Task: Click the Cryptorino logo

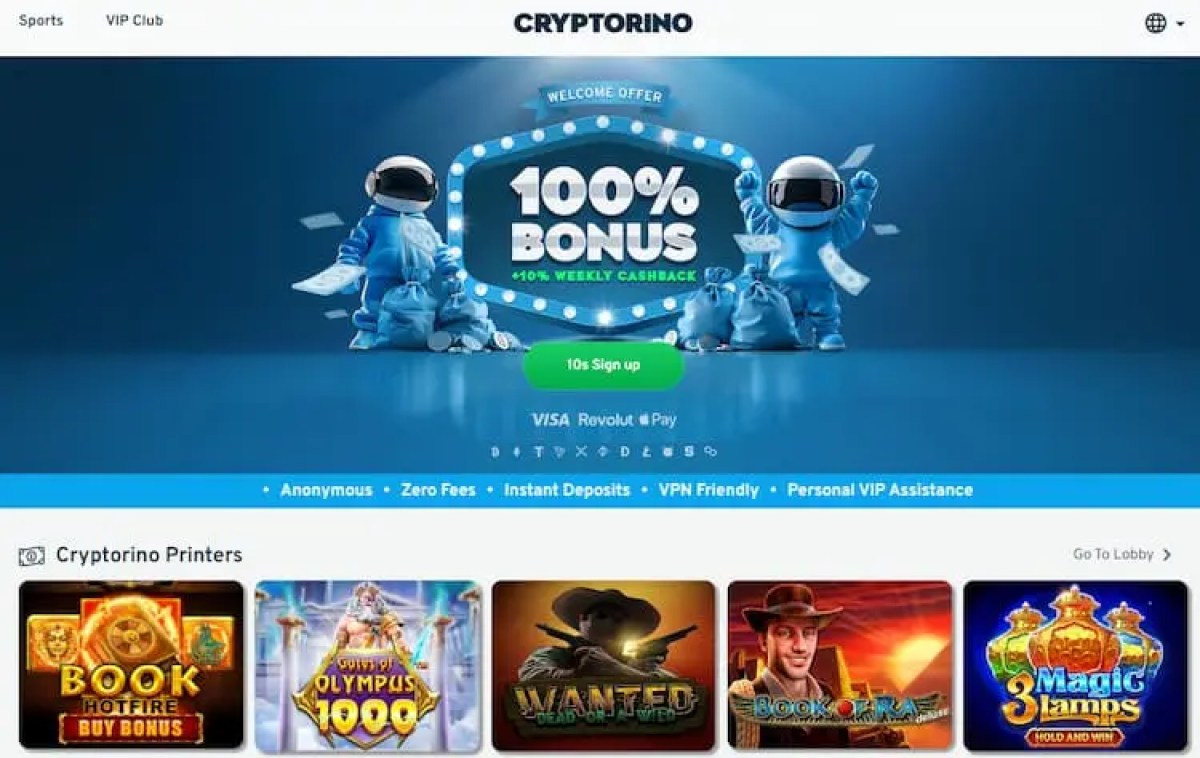Action: pos(602,23)
